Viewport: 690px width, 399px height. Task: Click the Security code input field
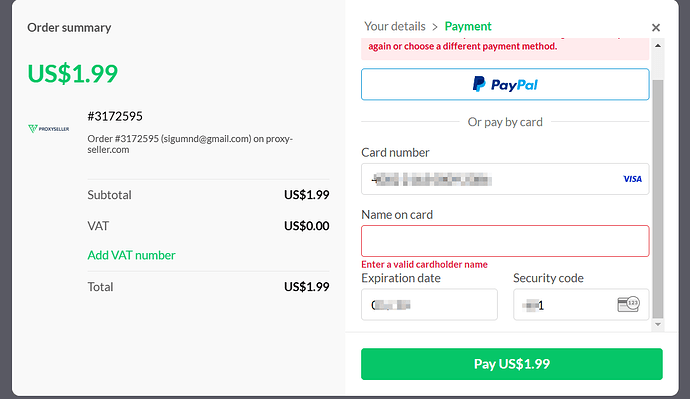click(x=581, y=304)
